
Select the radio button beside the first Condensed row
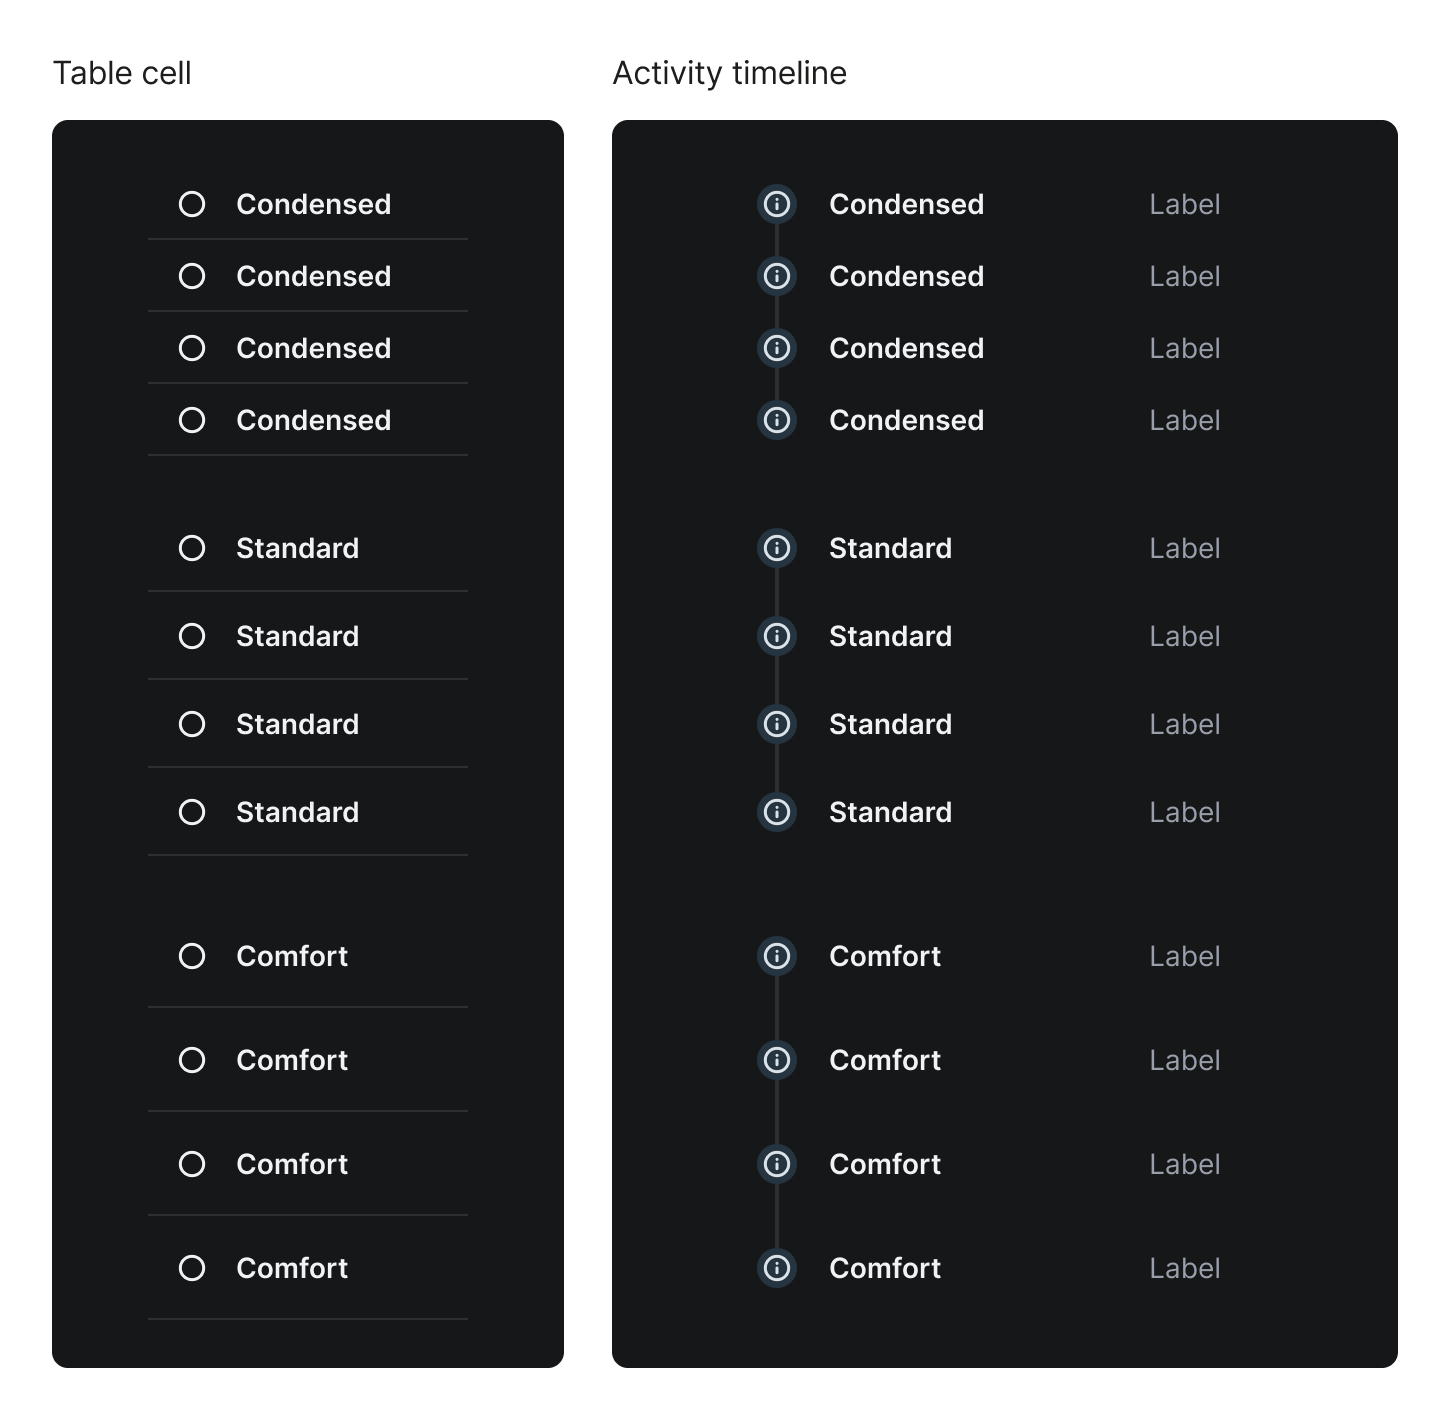[x=192, y=203]
